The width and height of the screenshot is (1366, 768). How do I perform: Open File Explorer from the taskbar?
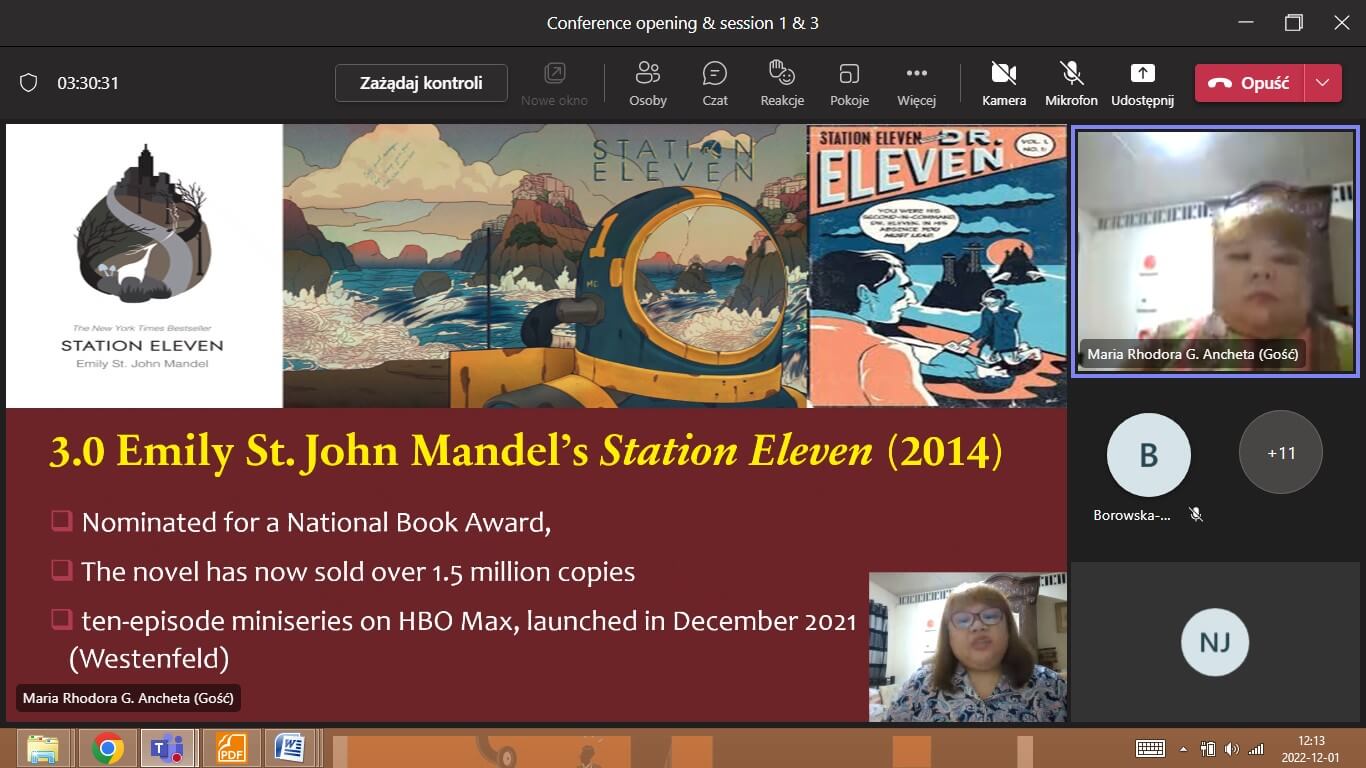tap(43, 748)
